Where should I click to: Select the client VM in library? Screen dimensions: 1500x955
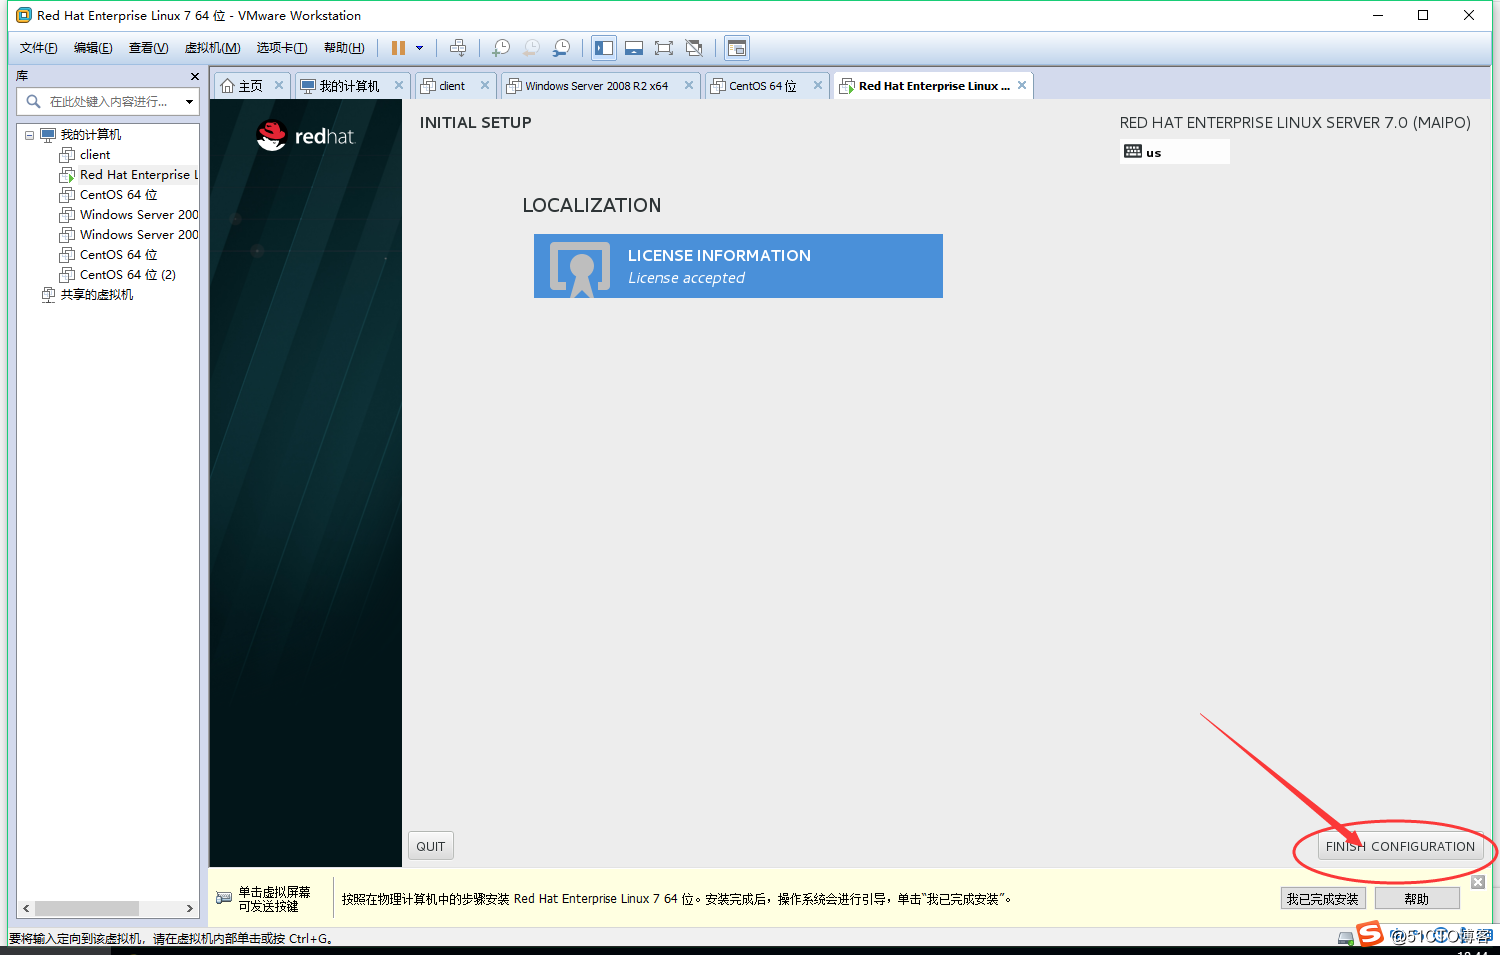click(x=95, y=155)
